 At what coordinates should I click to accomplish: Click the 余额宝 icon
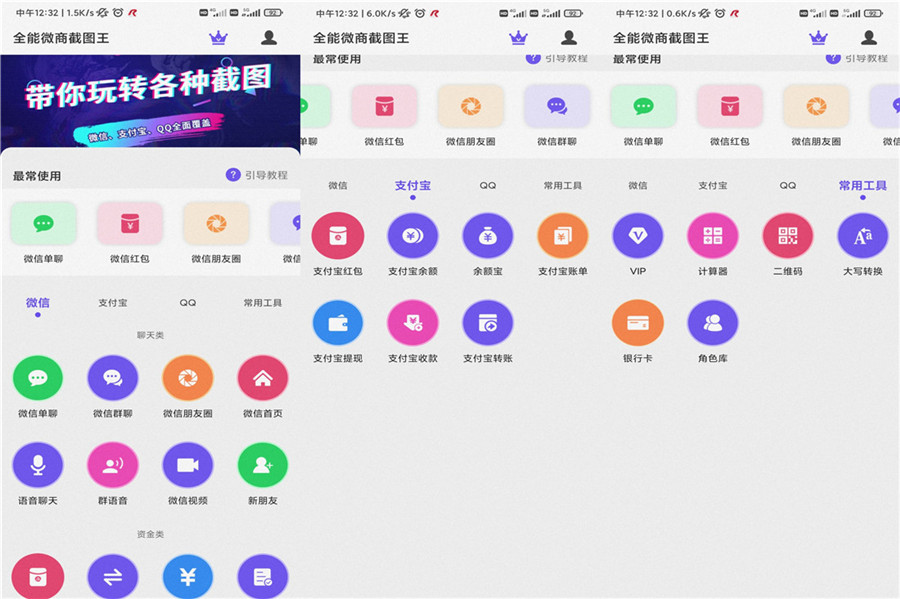pos(487,235)
